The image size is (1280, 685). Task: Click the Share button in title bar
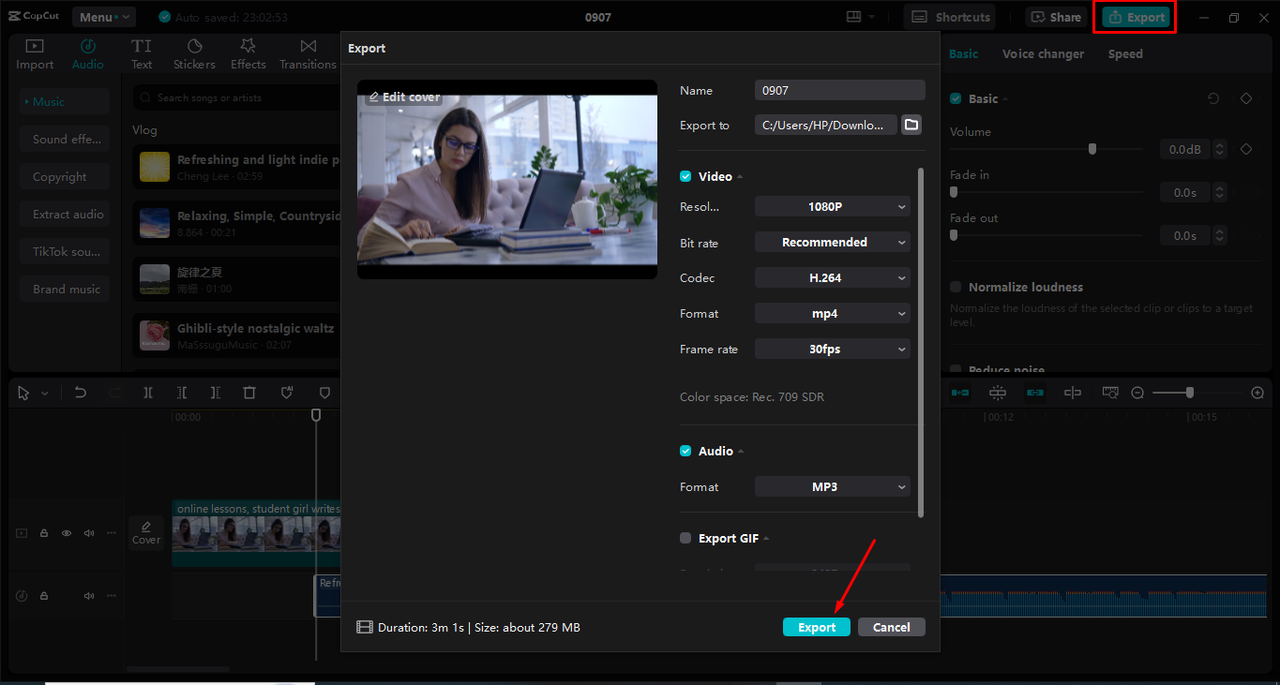pyautogui.click(x=1056, y=17)
